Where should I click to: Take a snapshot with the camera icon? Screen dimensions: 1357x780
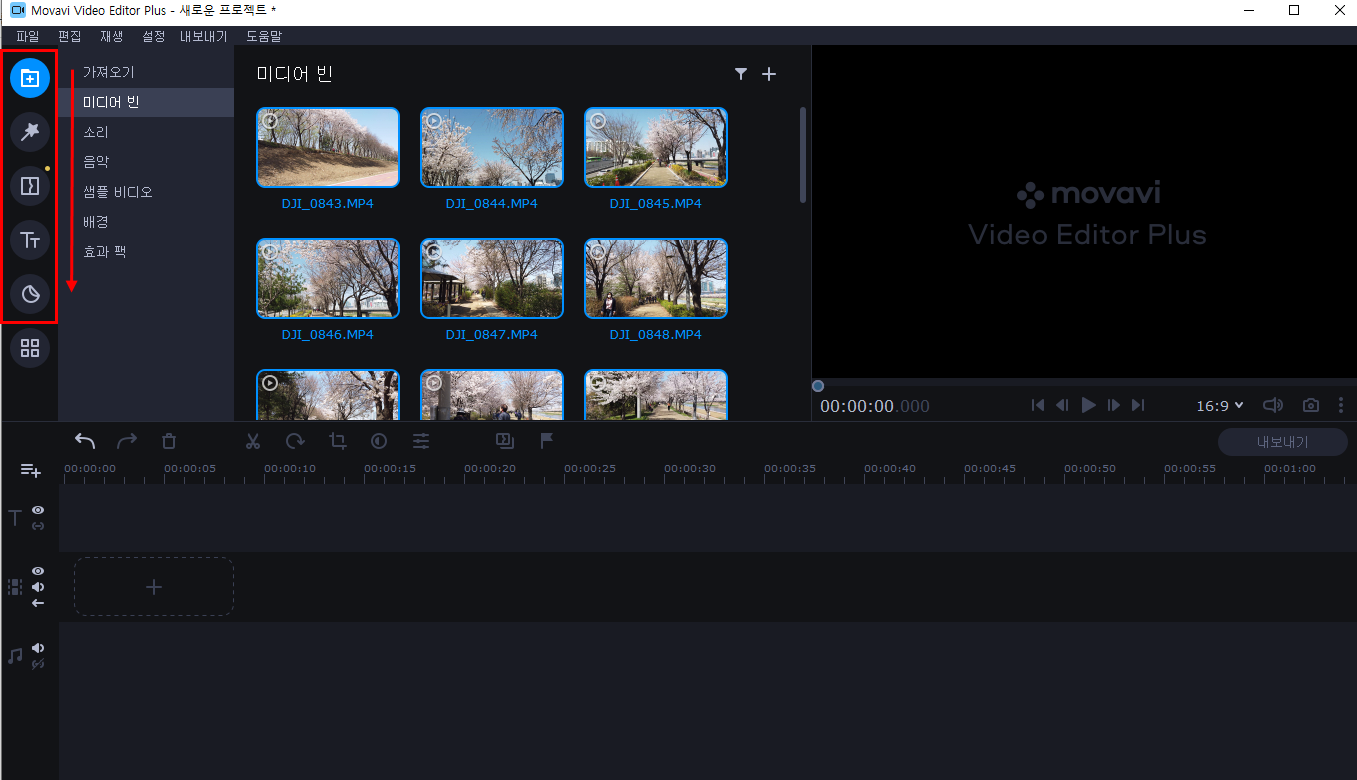[1311, 405]
